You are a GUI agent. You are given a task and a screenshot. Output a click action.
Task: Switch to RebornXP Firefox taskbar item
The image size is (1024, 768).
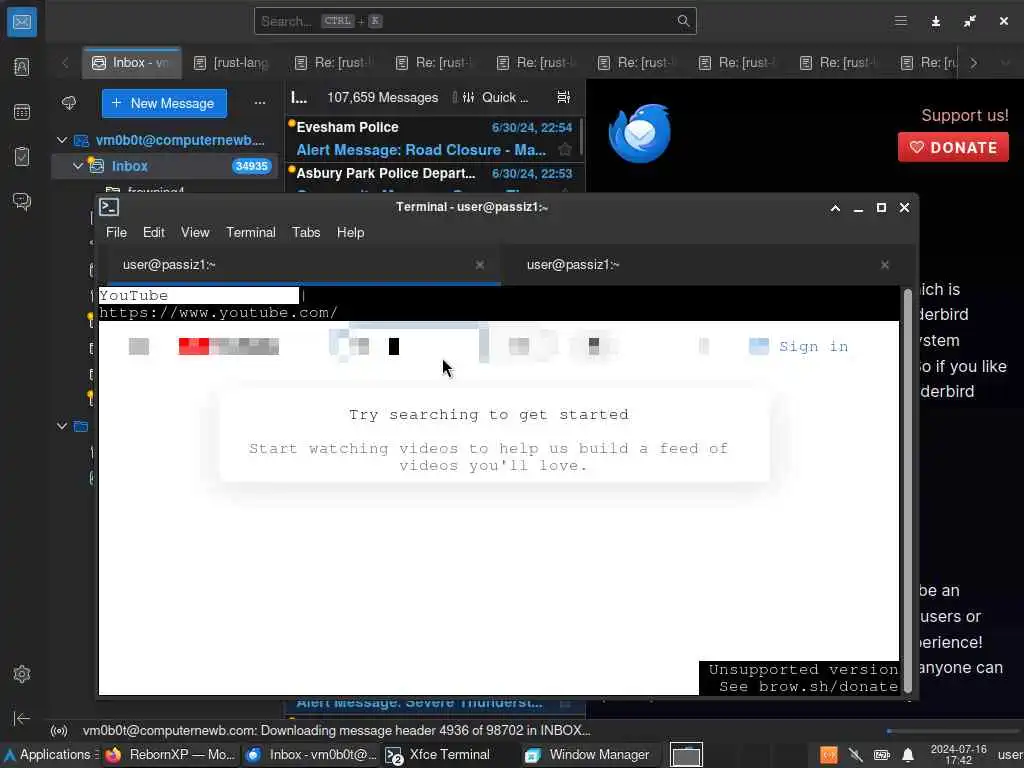169,755
